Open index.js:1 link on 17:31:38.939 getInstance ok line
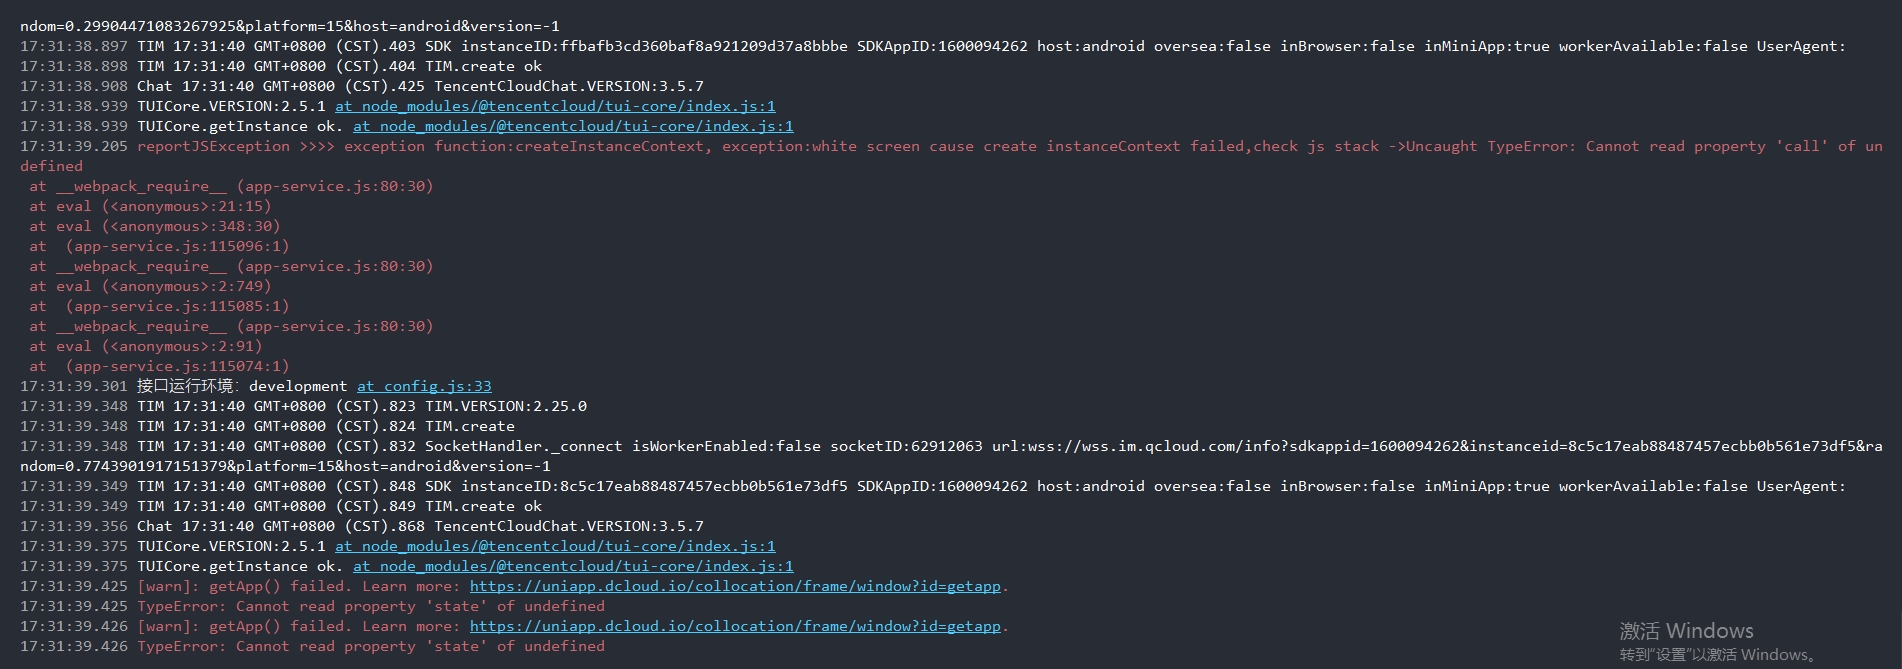1902x669 pixels. (573, 126)
